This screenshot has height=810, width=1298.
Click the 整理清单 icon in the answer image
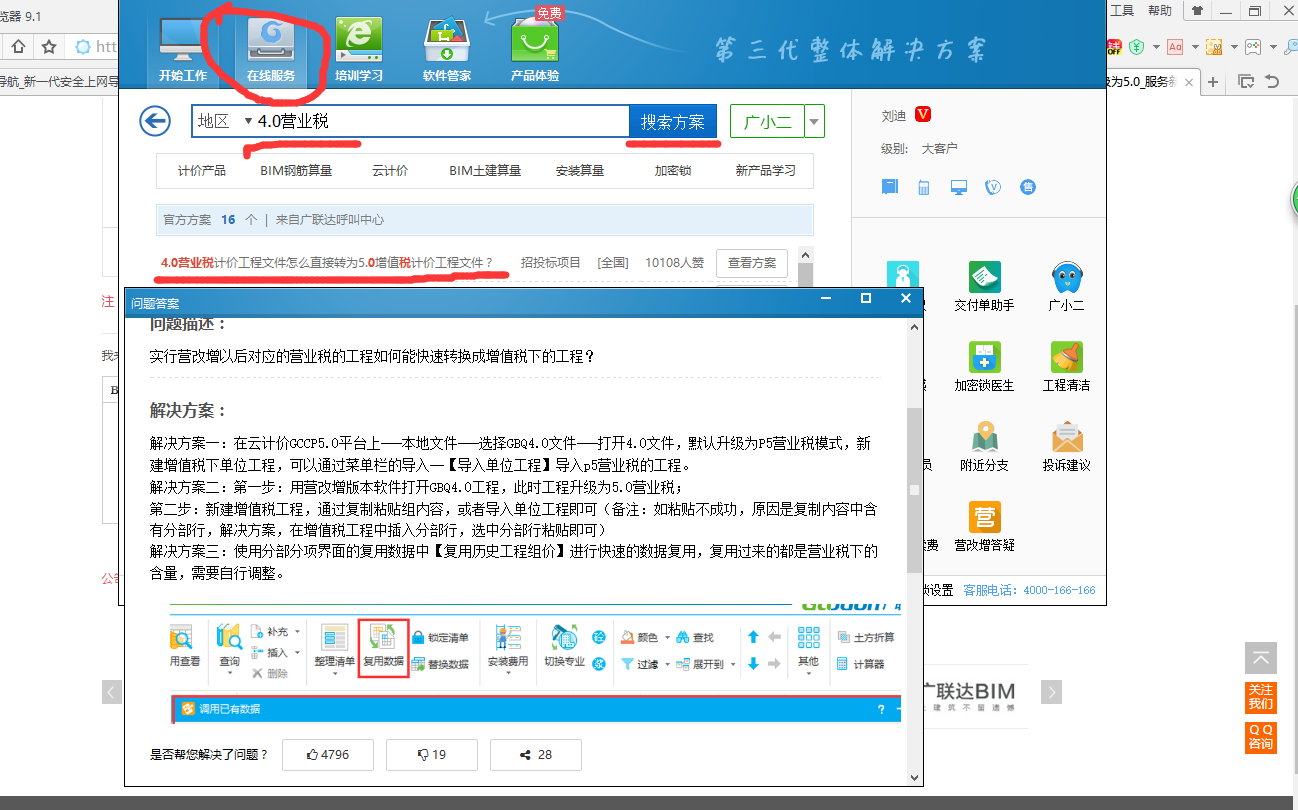tap(334, 647)
